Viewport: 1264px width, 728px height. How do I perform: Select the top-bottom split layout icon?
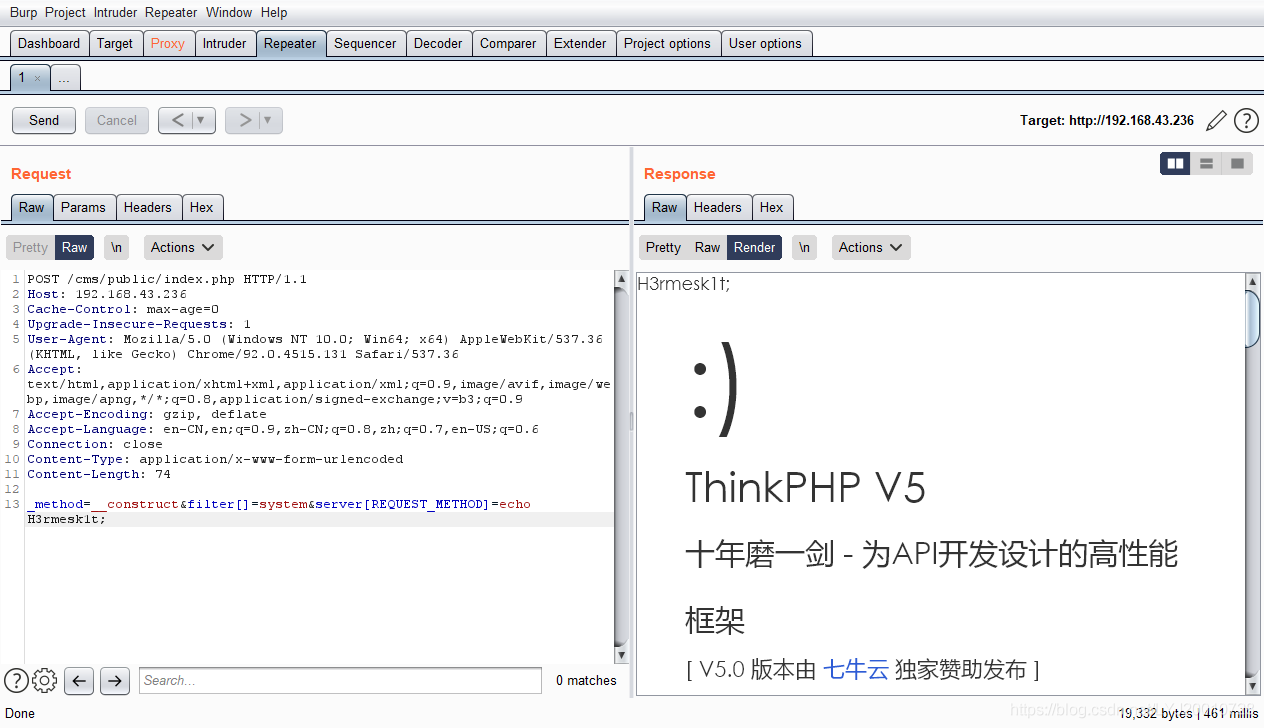[x=1206, y=163]
